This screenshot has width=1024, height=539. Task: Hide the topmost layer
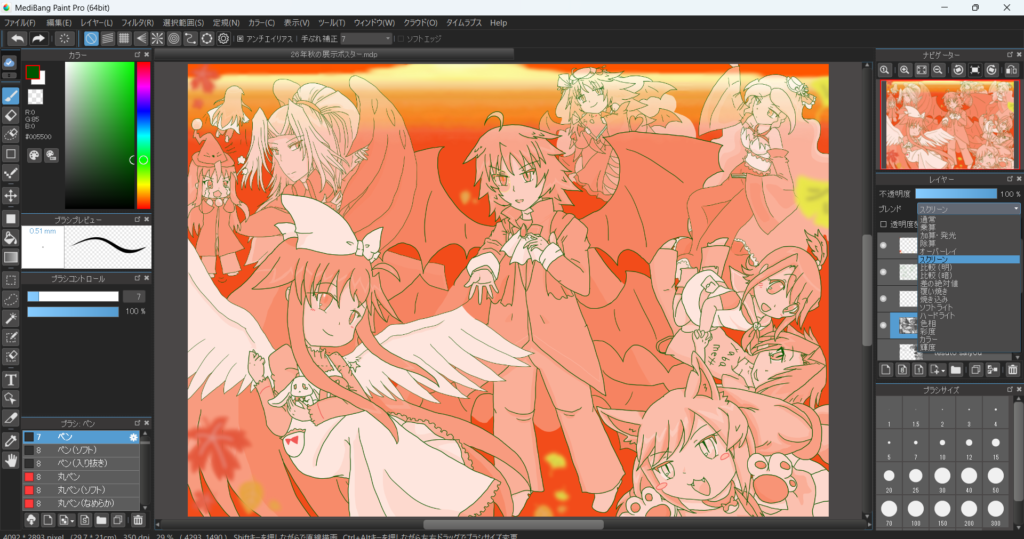coord(884,245)
